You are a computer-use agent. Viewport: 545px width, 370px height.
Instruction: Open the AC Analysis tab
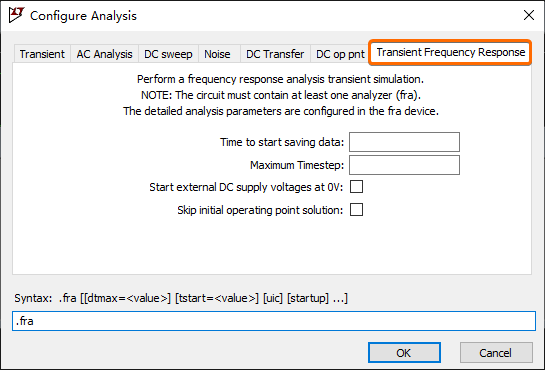(104, 54)
